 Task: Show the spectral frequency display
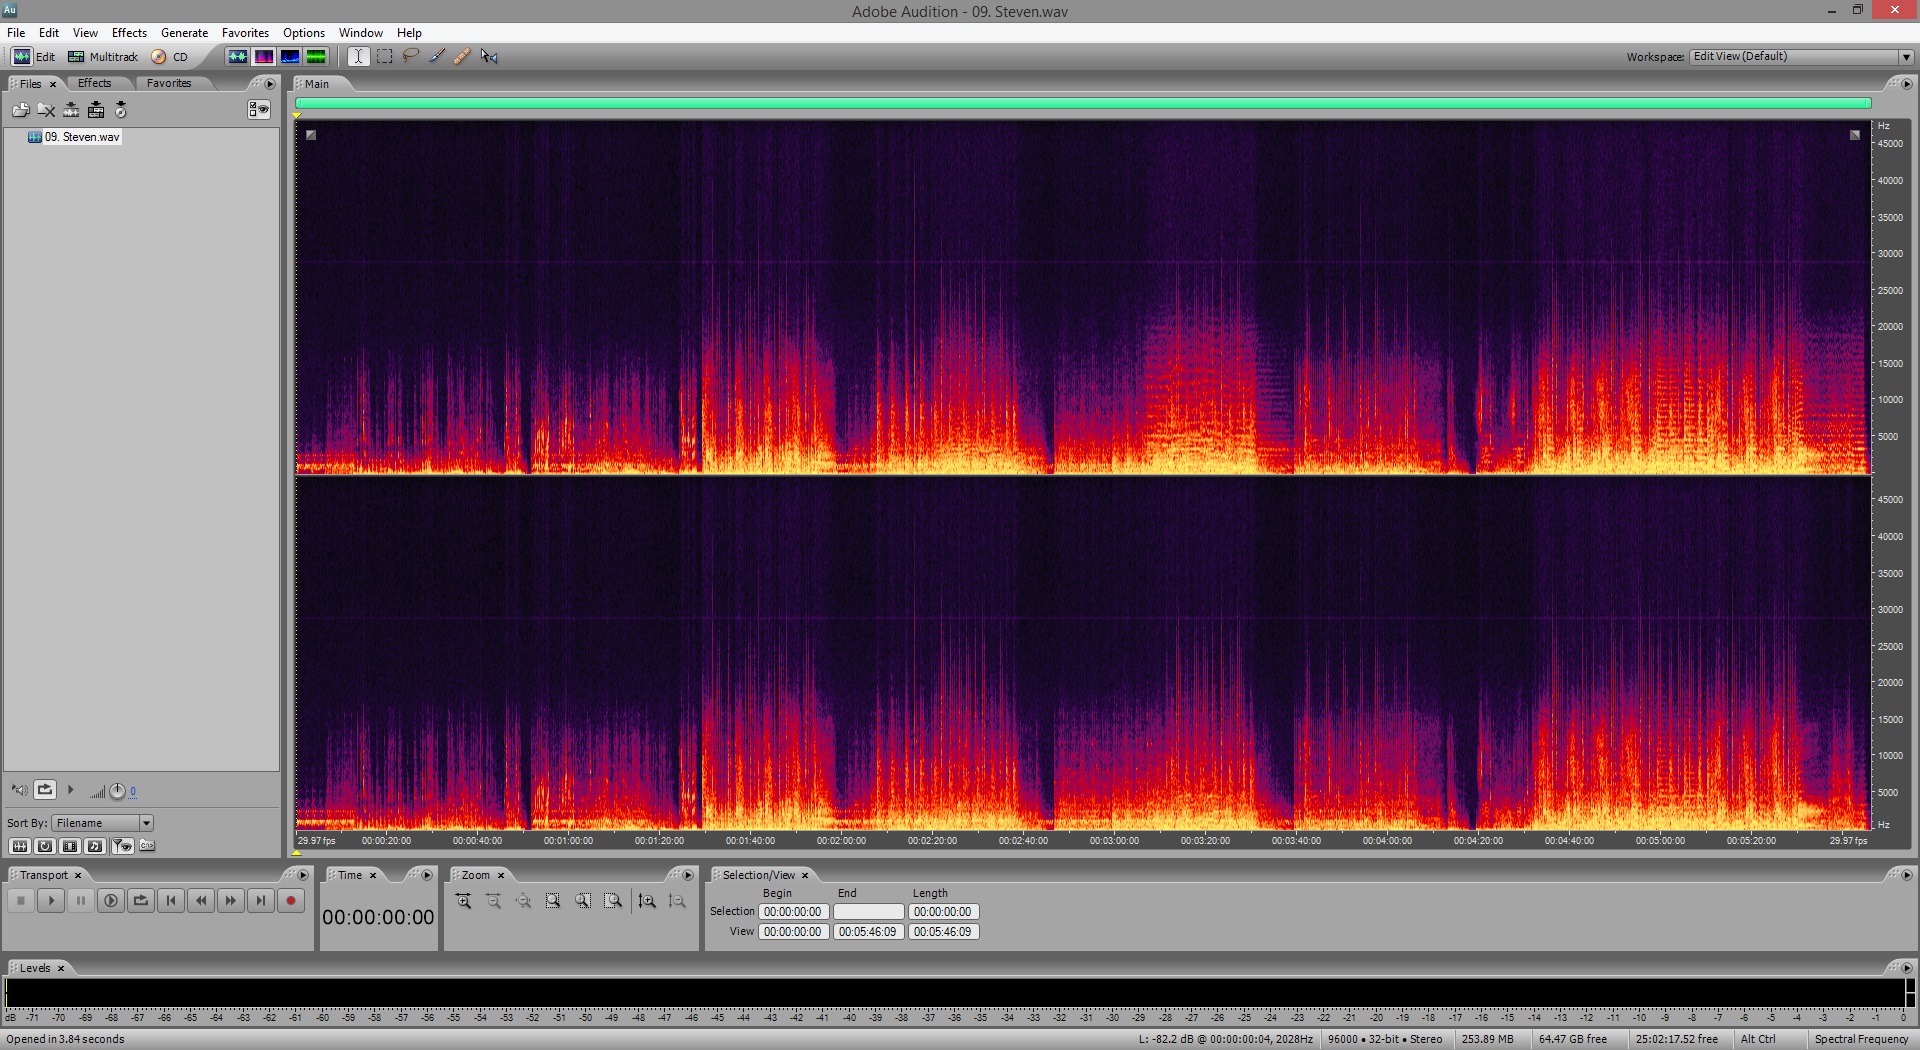coord(264,57)
